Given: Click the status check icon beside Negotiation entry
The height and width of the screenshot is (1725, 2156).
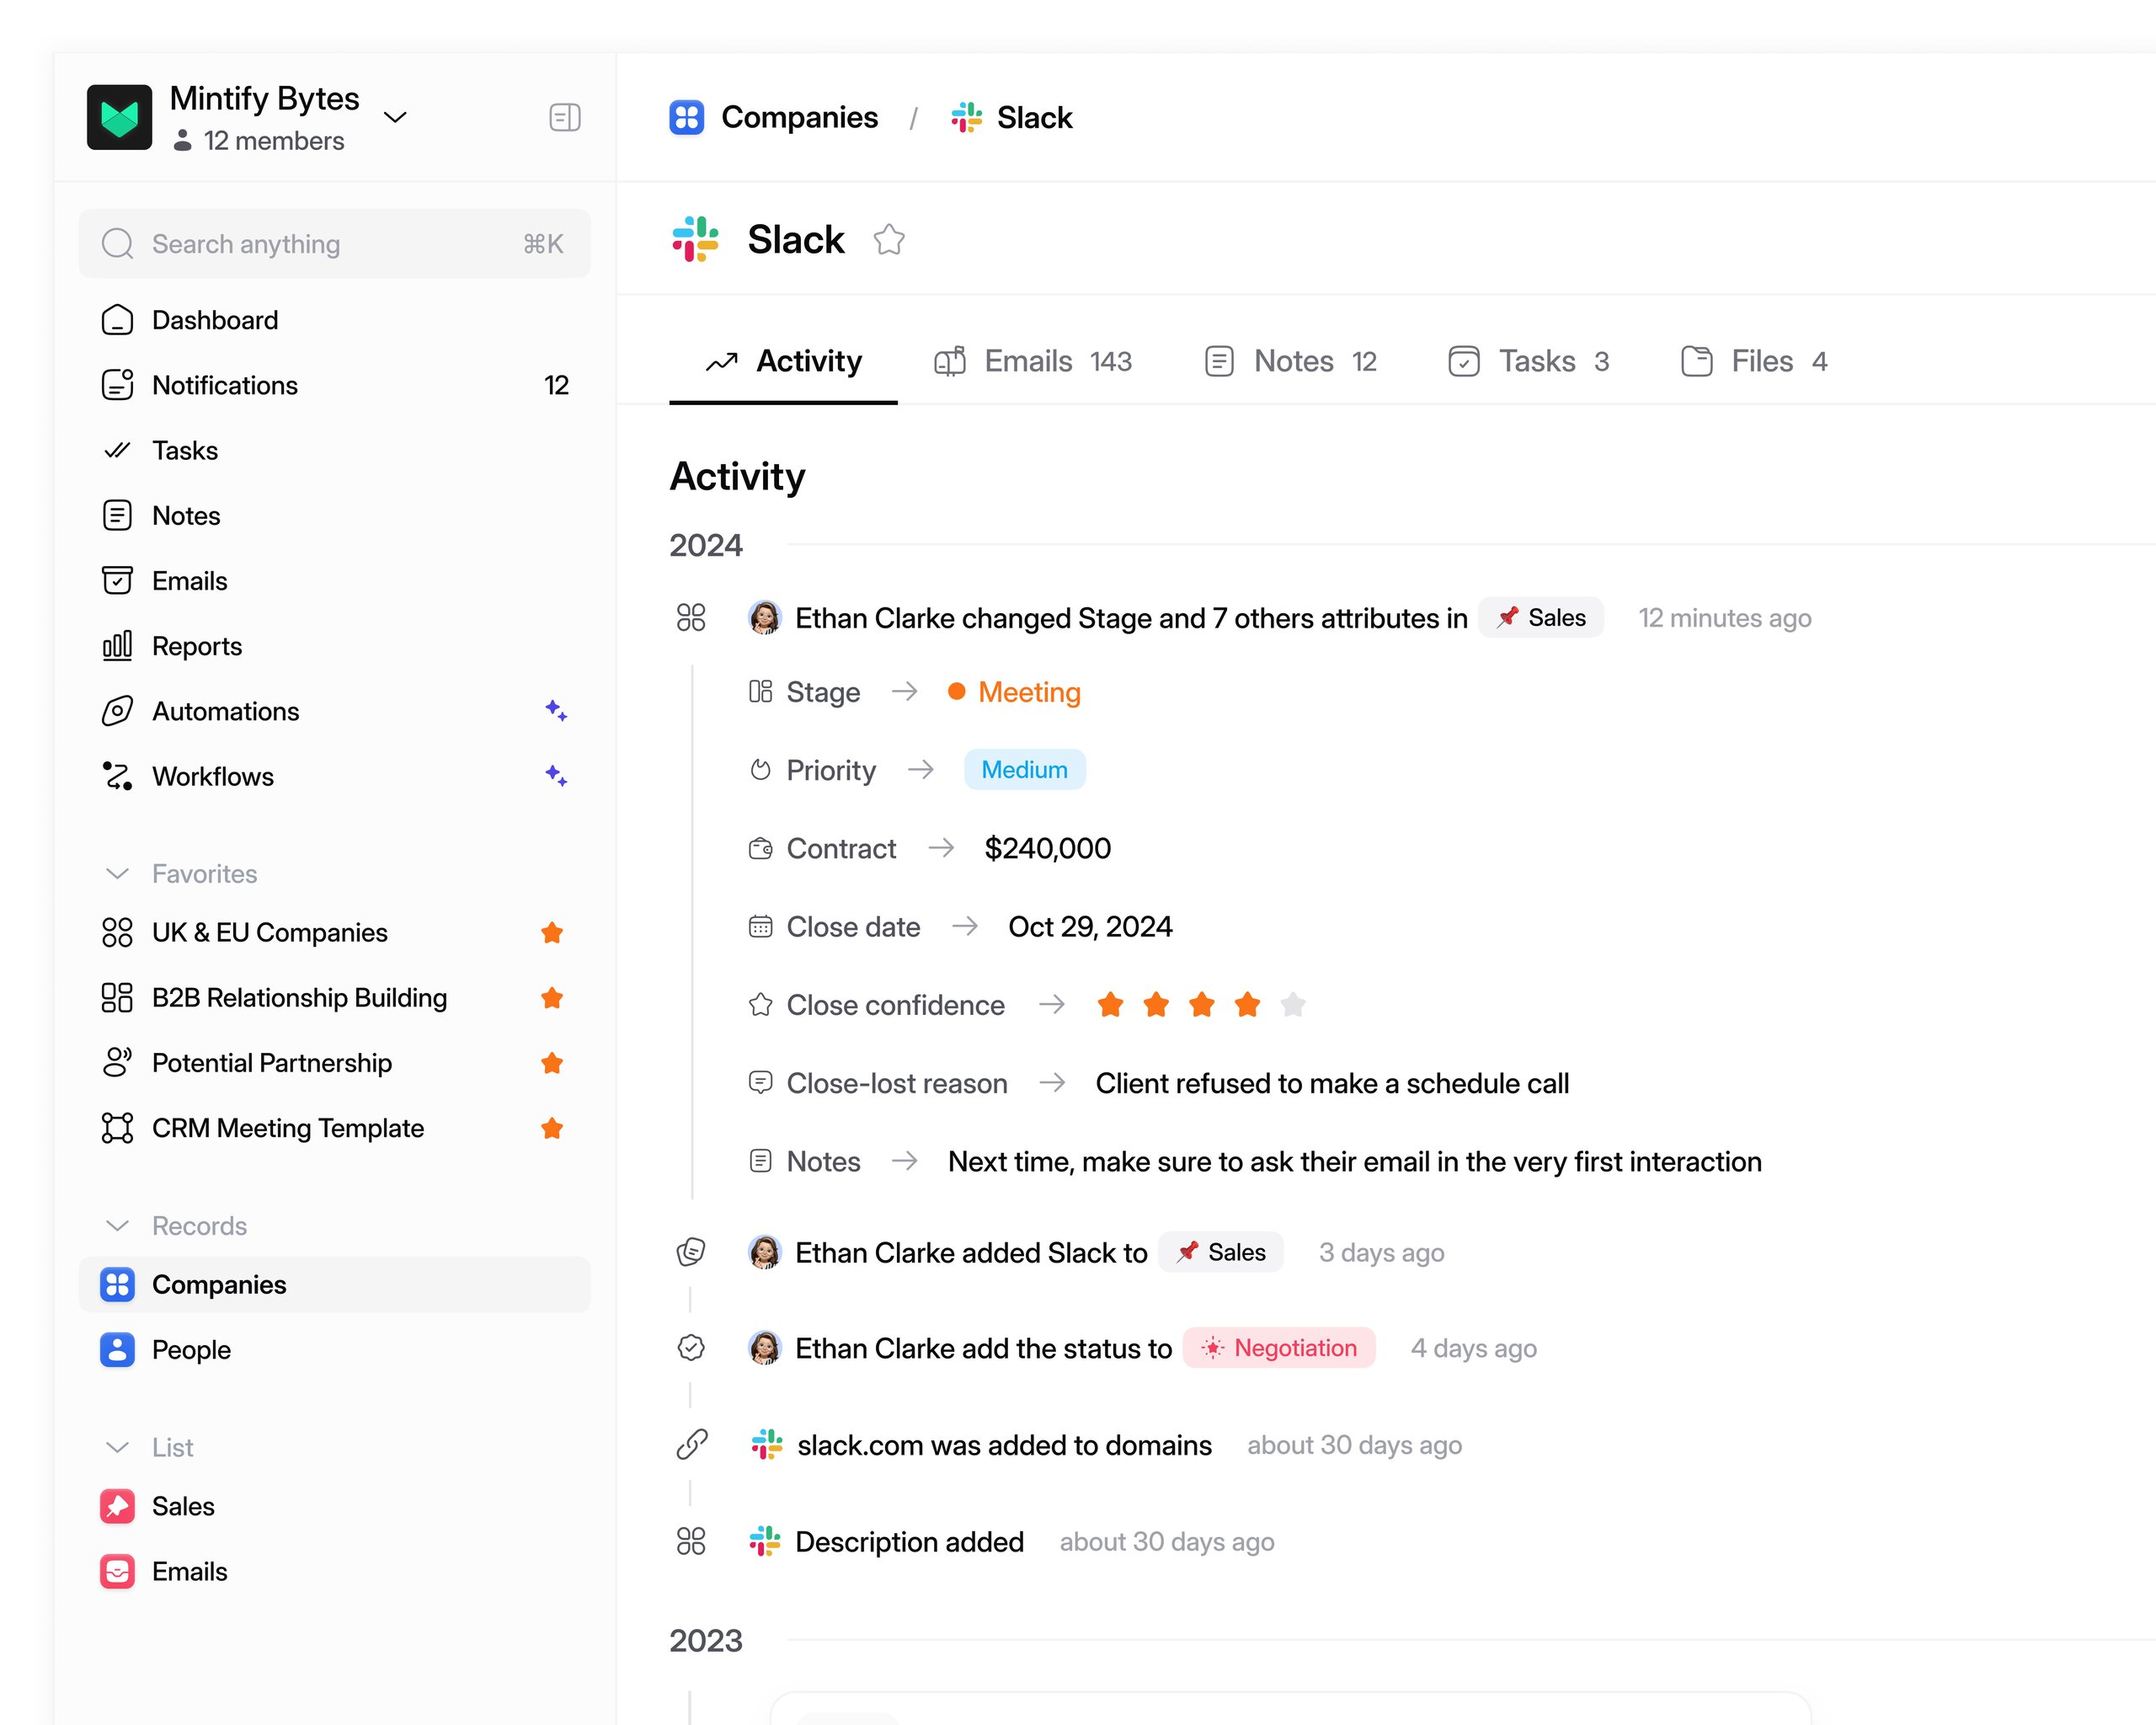Looking at the screenshot, I should [691, 1348].
